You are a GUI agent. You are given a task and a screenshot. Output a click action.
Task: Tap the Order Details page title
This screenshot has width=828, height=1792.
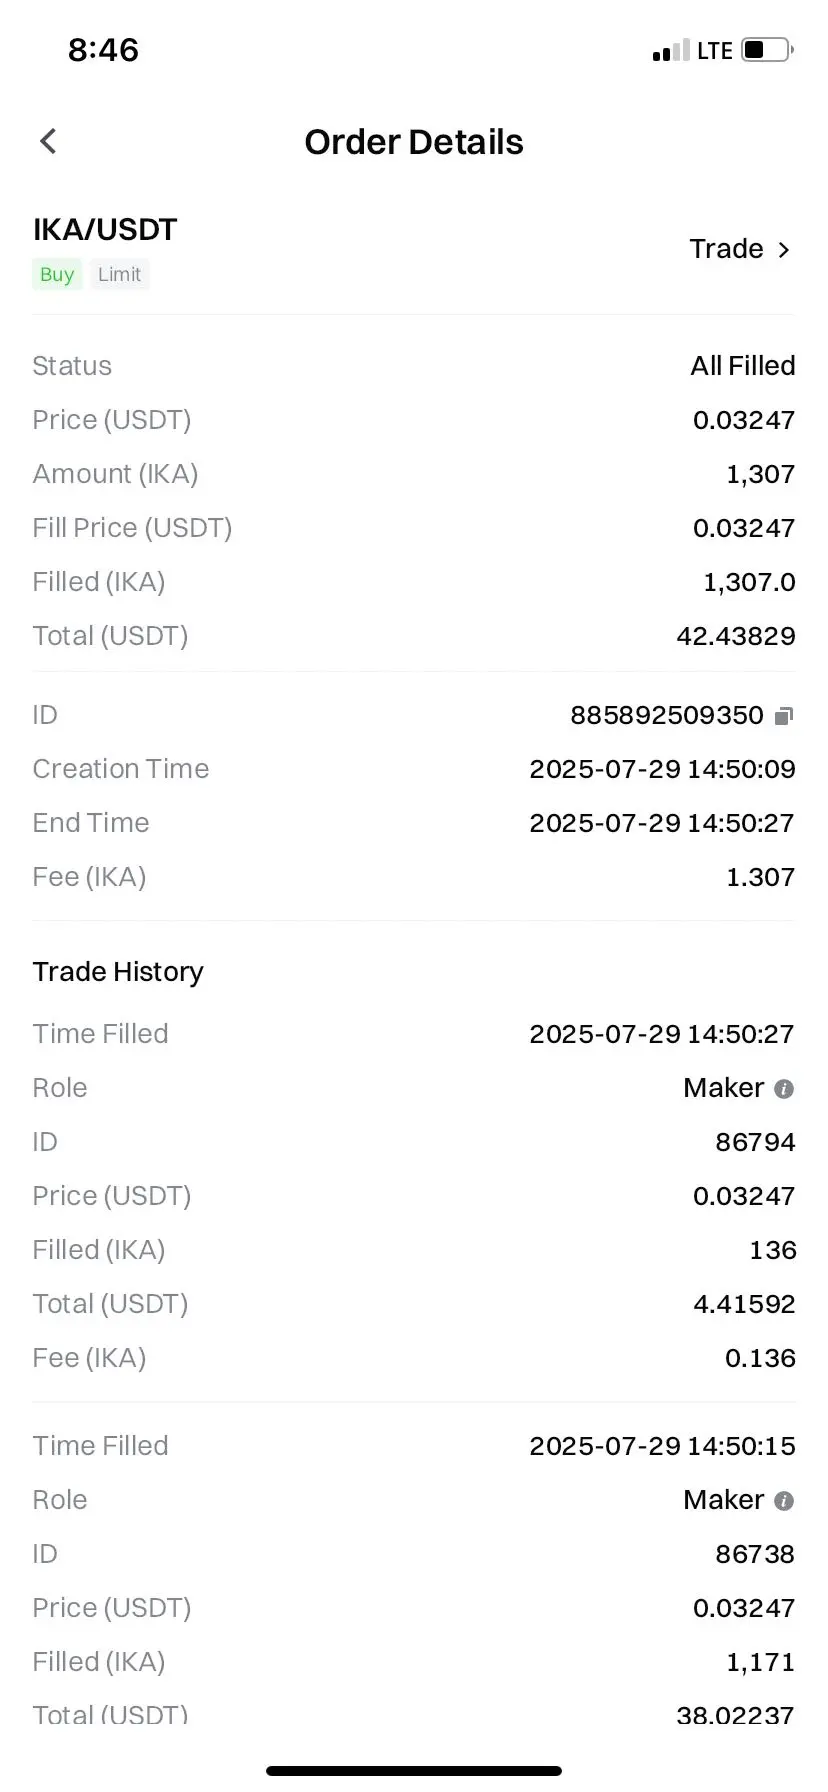coord(414,142)
